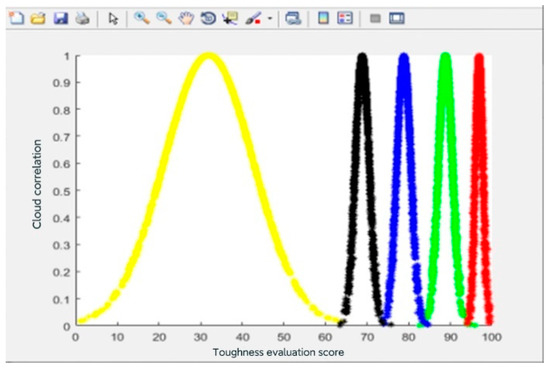This screenshot has width=550, height=370.
Task: Hide plot tools with the gray square icon
Action: [x=375, y=18]
